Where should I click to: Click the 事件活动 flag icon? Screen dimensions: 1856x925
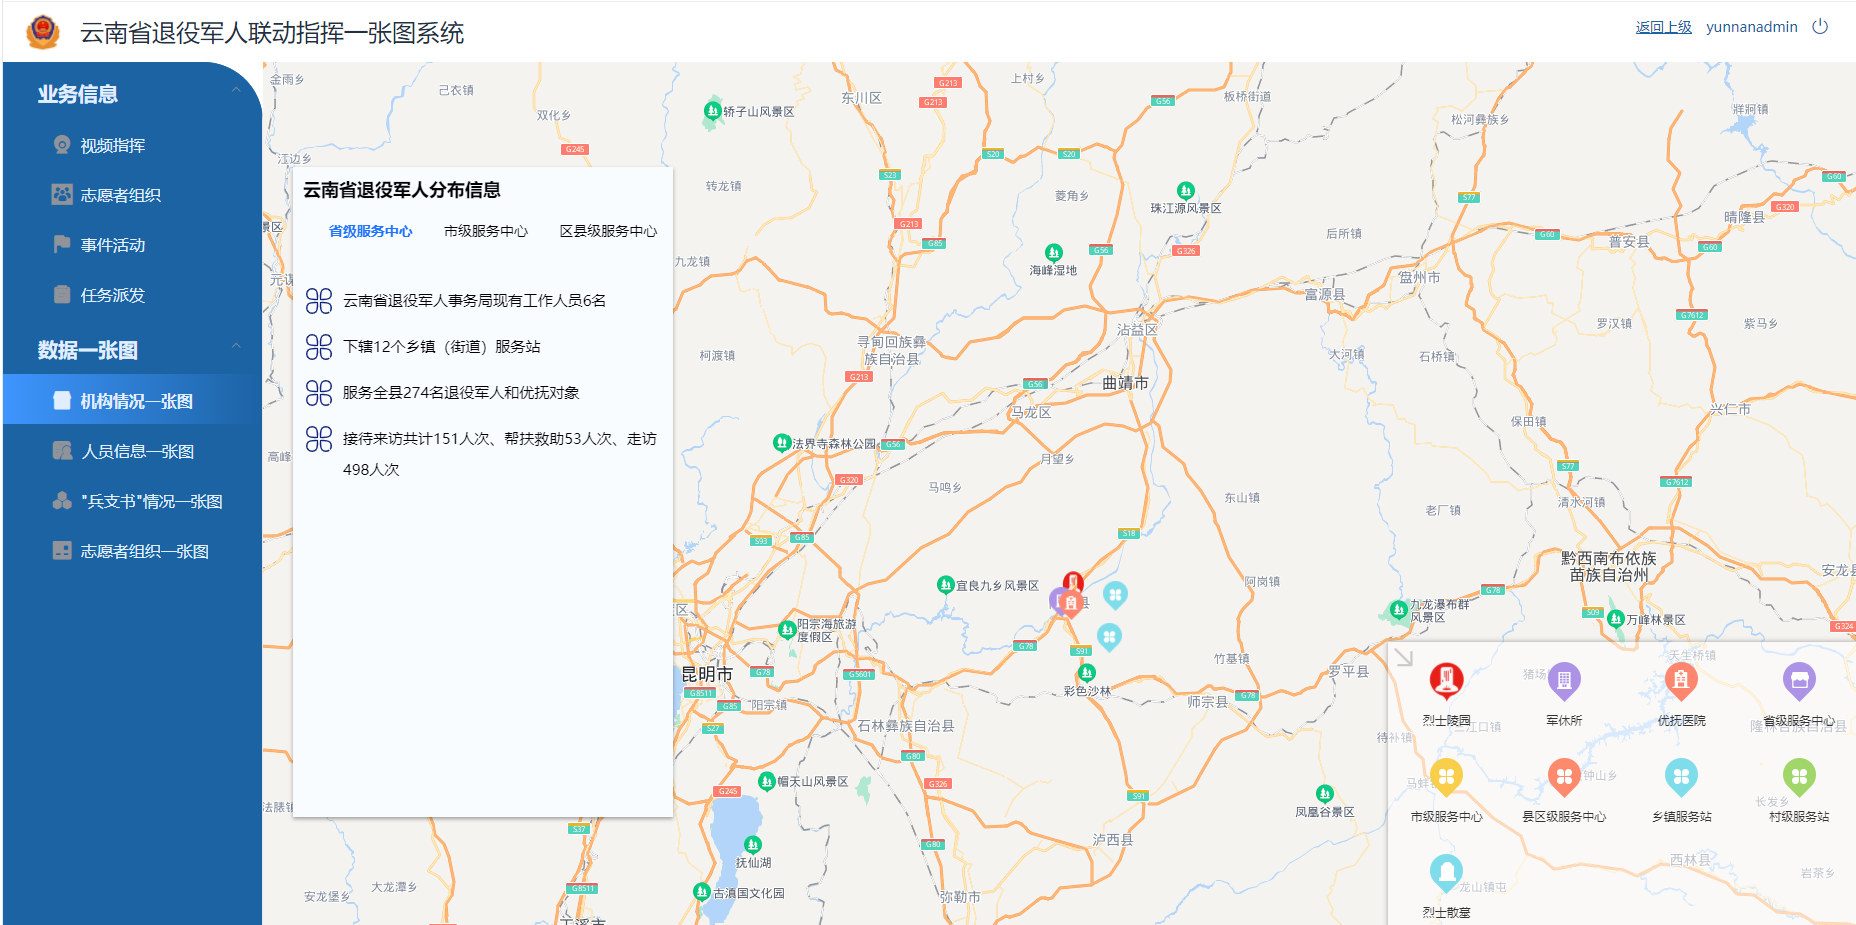(x=62, y=244)
